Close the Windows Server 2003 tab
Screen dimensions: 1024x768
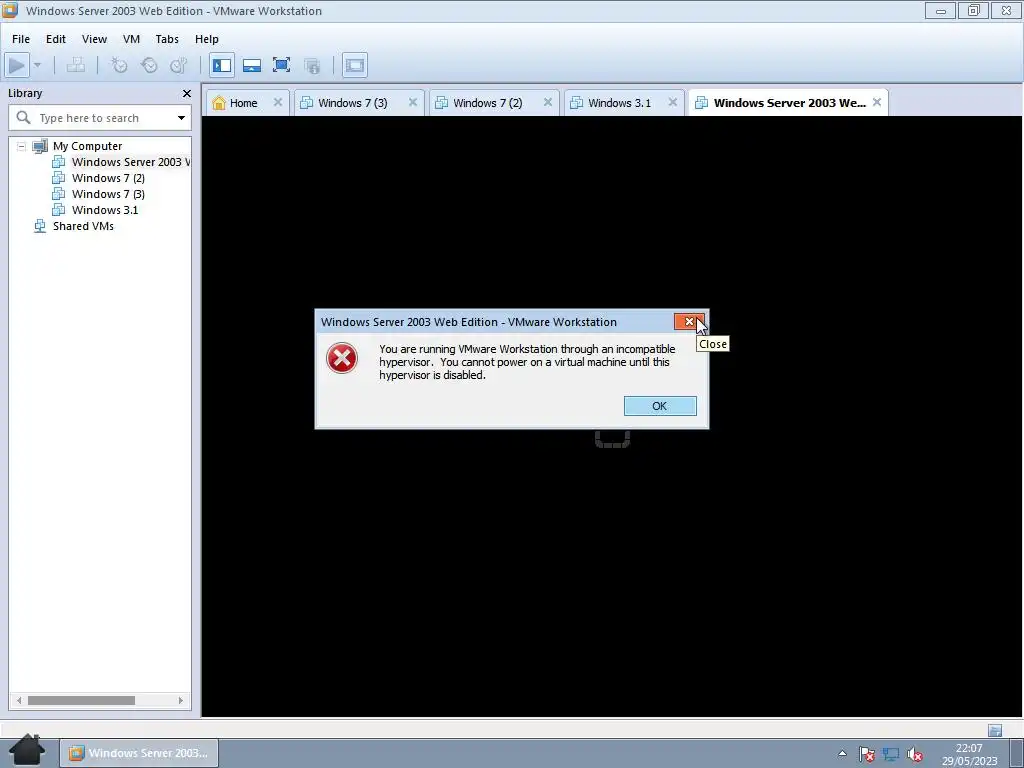coord(877,103)
